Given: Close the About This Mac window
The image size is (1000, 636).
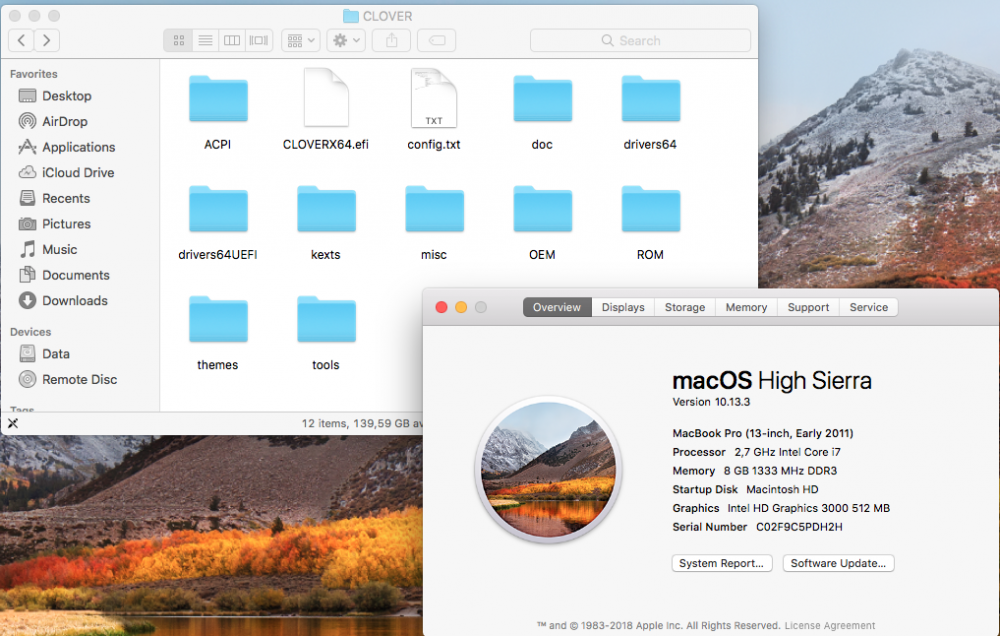Looking at the screenshot, I should (441, 307).
